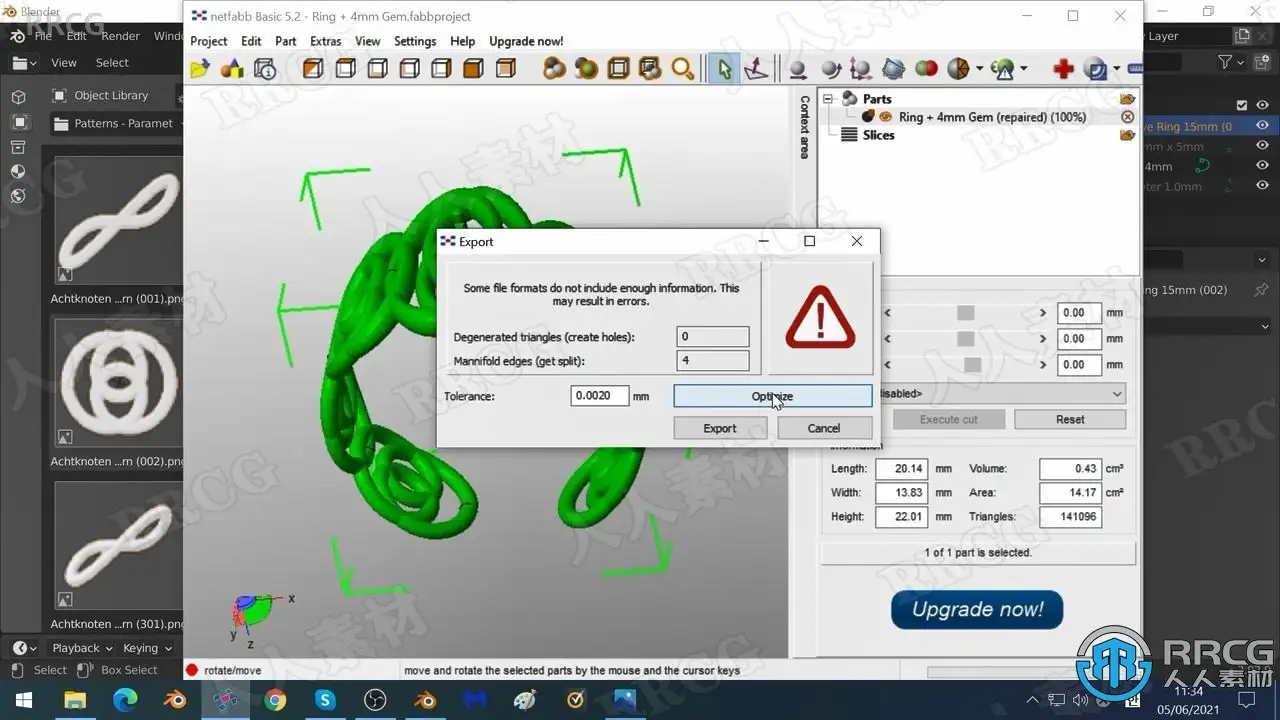This screenshot has width=1280, height=720.
Task: Click the middle cut position slider handle
Action: pos(965,339)
